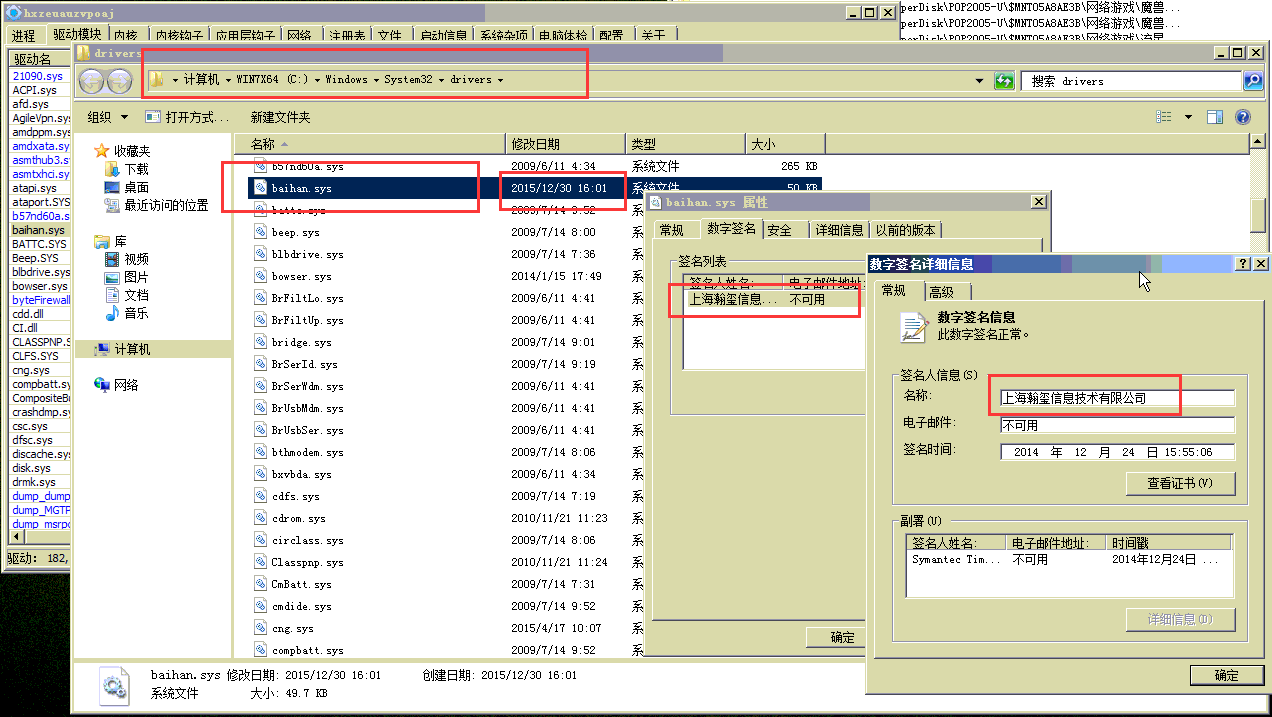Expand the dropdown arrow after WIN7X64 (C:)
Viewport: 1272px width, 717px height.
pyautogui.click(x=318, y=80)
